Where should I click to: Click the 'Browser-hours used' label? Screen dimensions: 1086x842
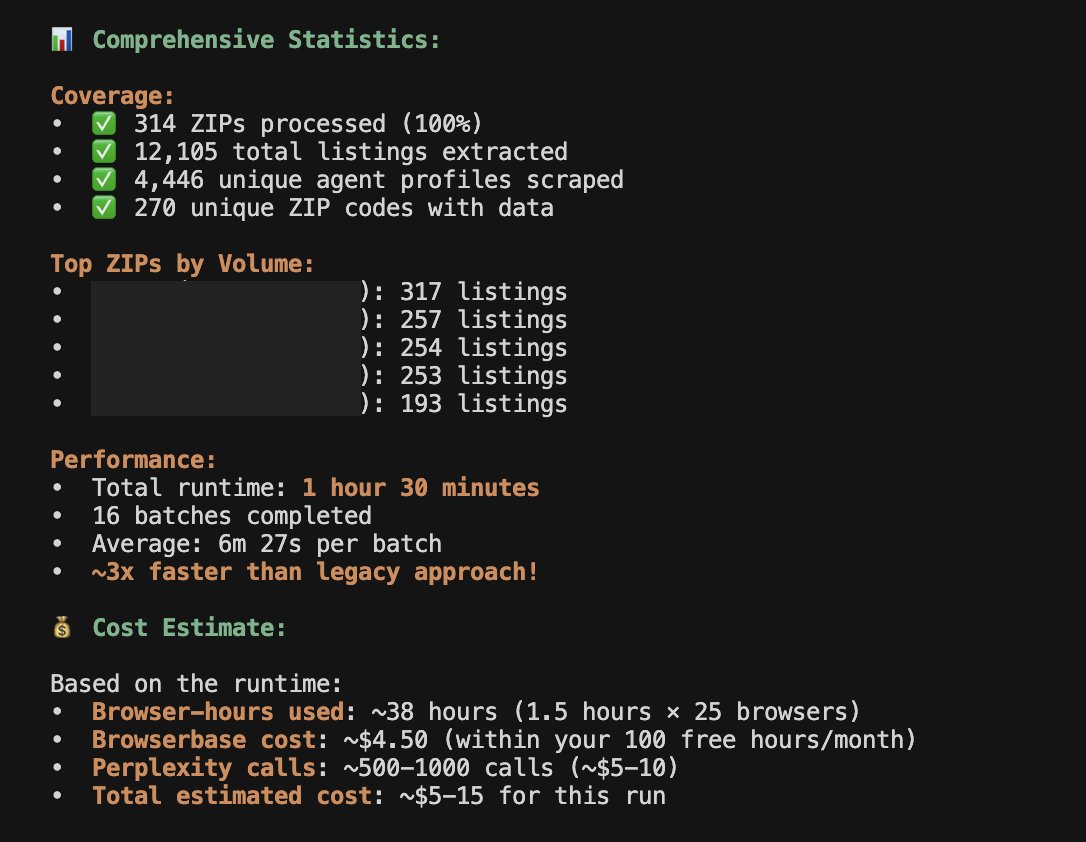coord(218,712)
